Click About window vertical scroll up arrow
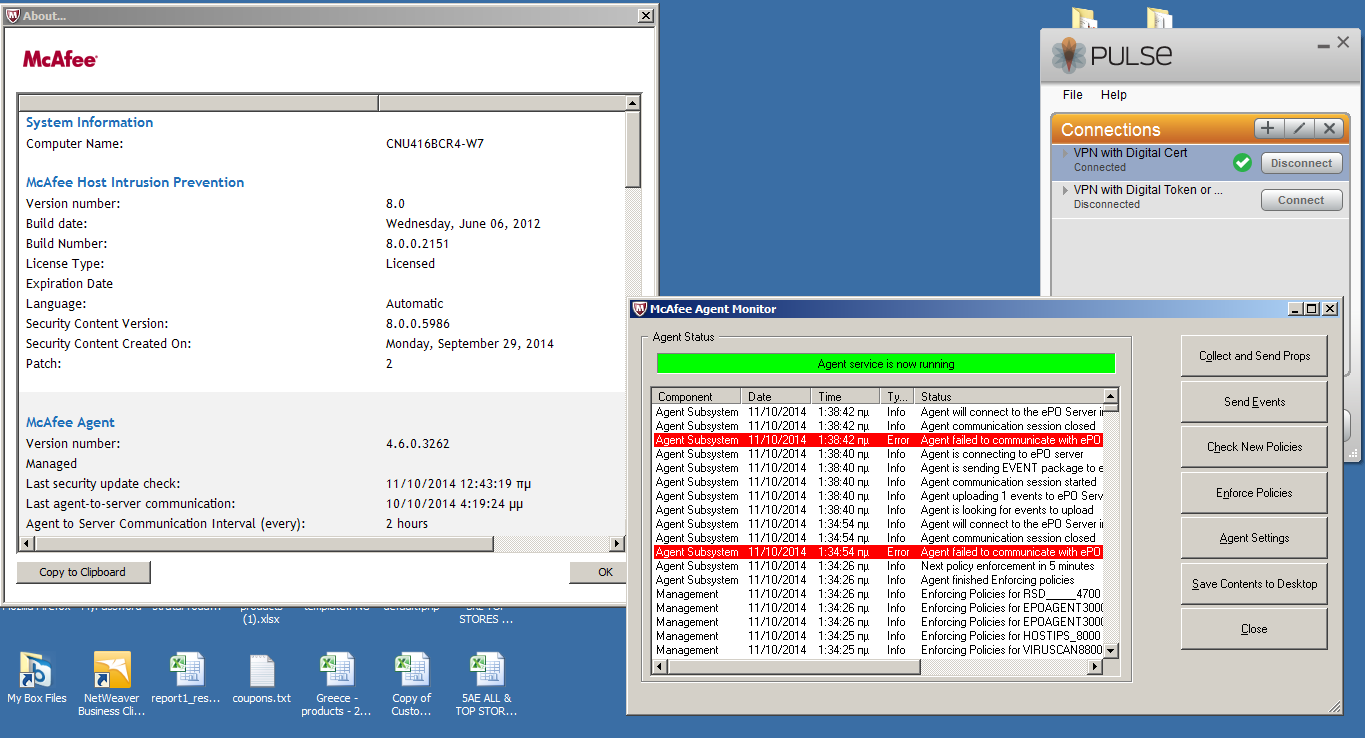The width and height of the screenshot is (1365, 738). (x=633, y=103)
